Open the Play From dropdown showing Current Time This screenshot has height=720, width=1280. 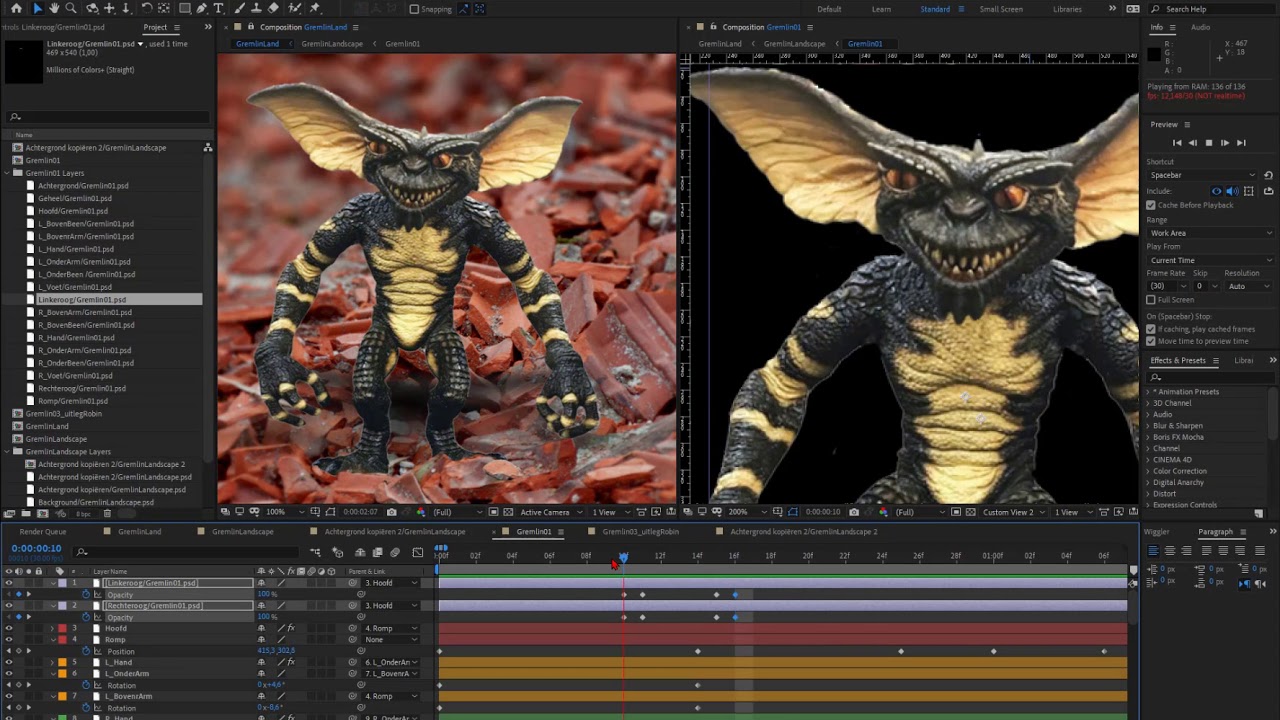point(1210,260)
